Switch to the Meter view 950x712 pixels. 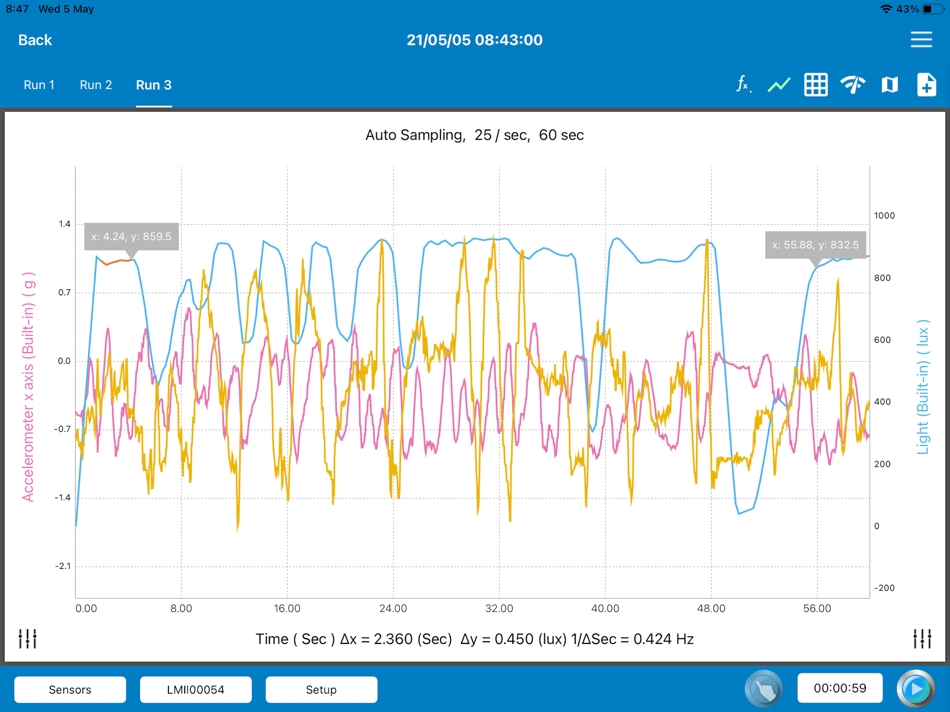click(x=853, y=85)
